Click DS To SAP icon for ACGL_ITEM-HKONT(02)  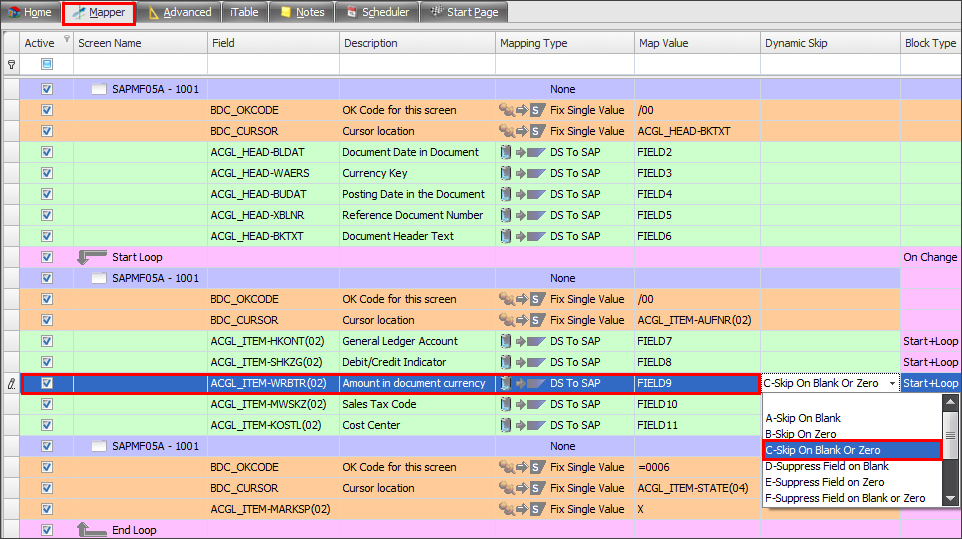coord(522,341)
